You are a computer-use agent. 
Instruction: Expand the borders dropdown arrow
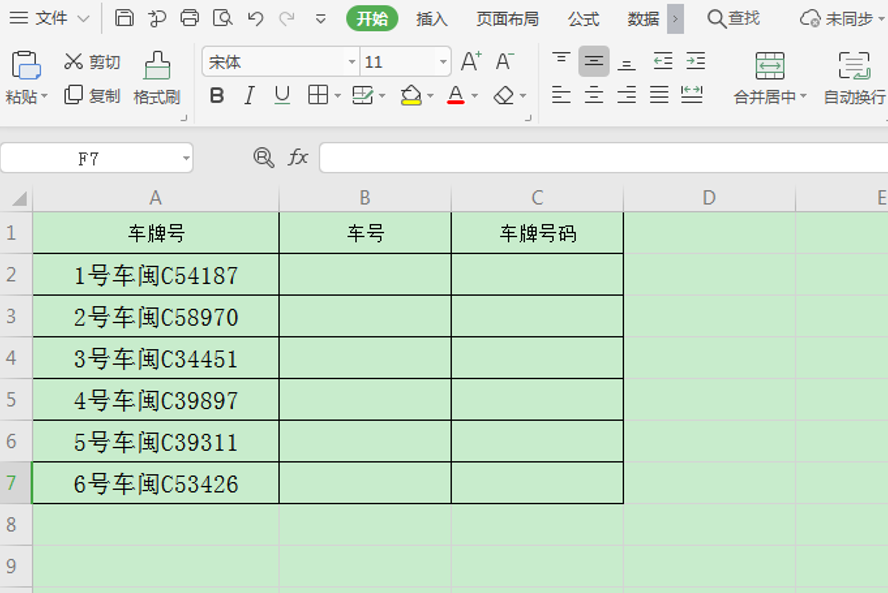(338, 96)
